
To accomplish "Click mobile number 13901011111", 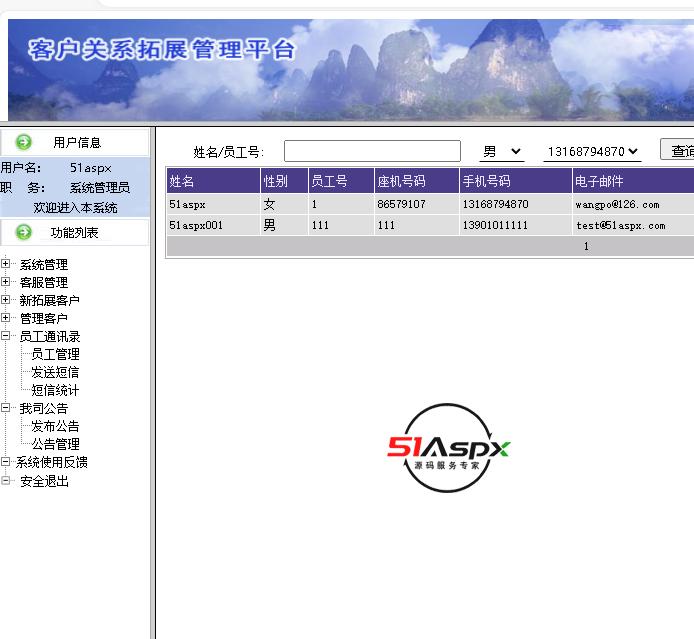I will 495,225.
